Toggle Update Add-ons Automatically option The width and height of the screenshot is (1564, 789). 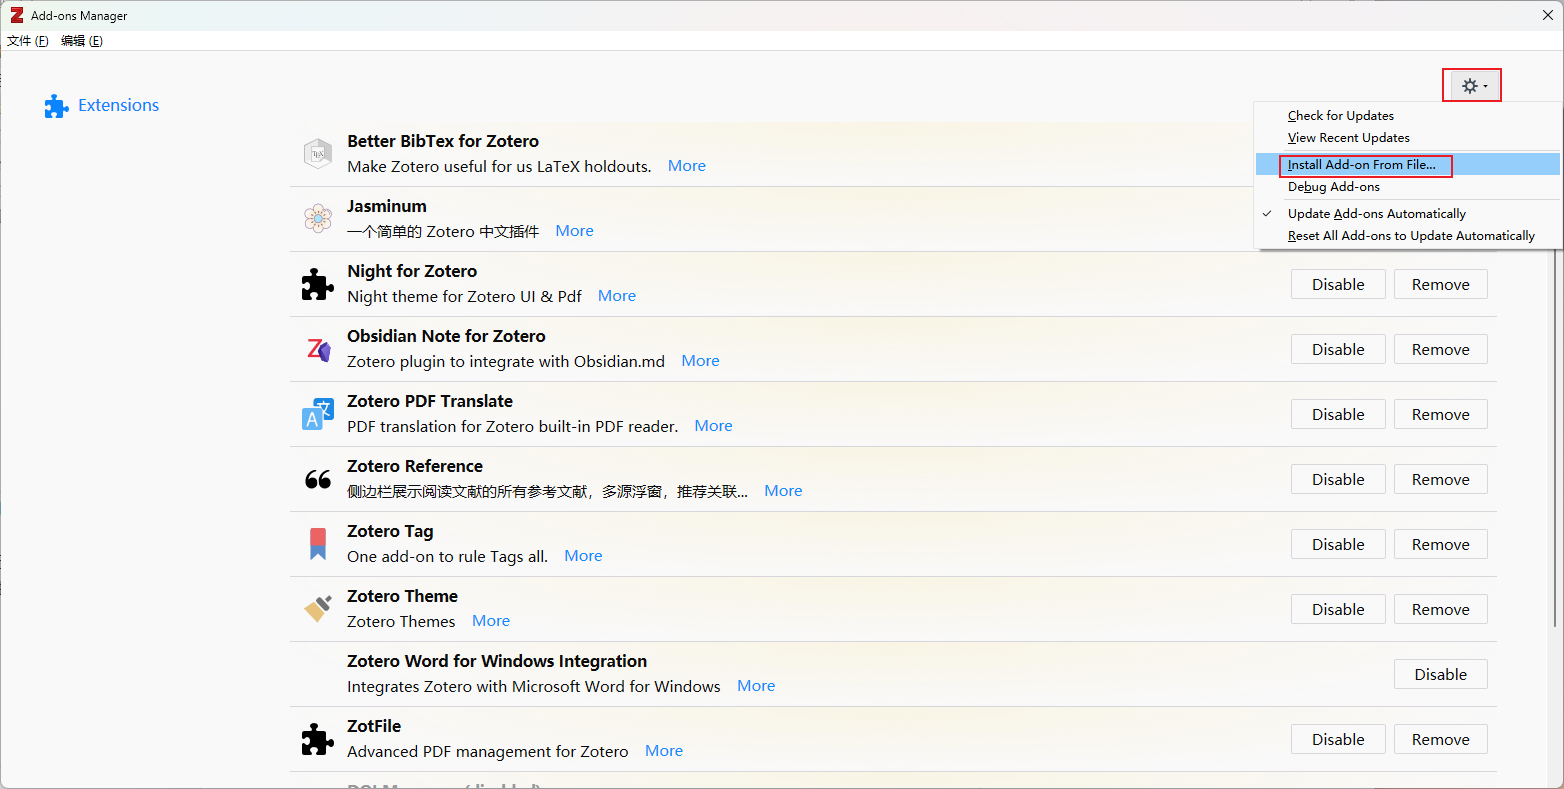click(x=1408, y=214)
